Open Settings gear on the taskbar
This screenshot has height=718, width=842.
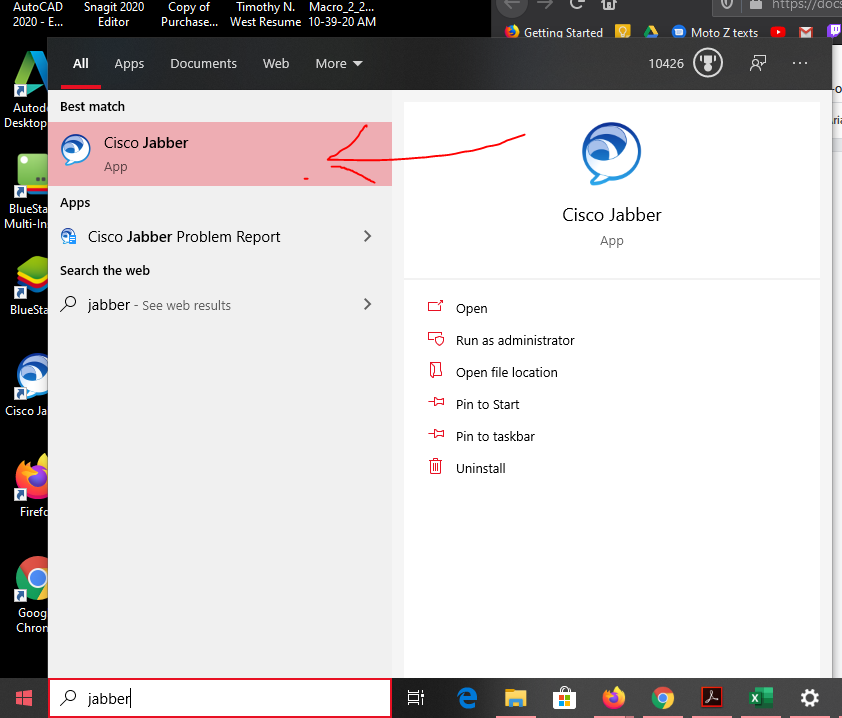(809, 698)
